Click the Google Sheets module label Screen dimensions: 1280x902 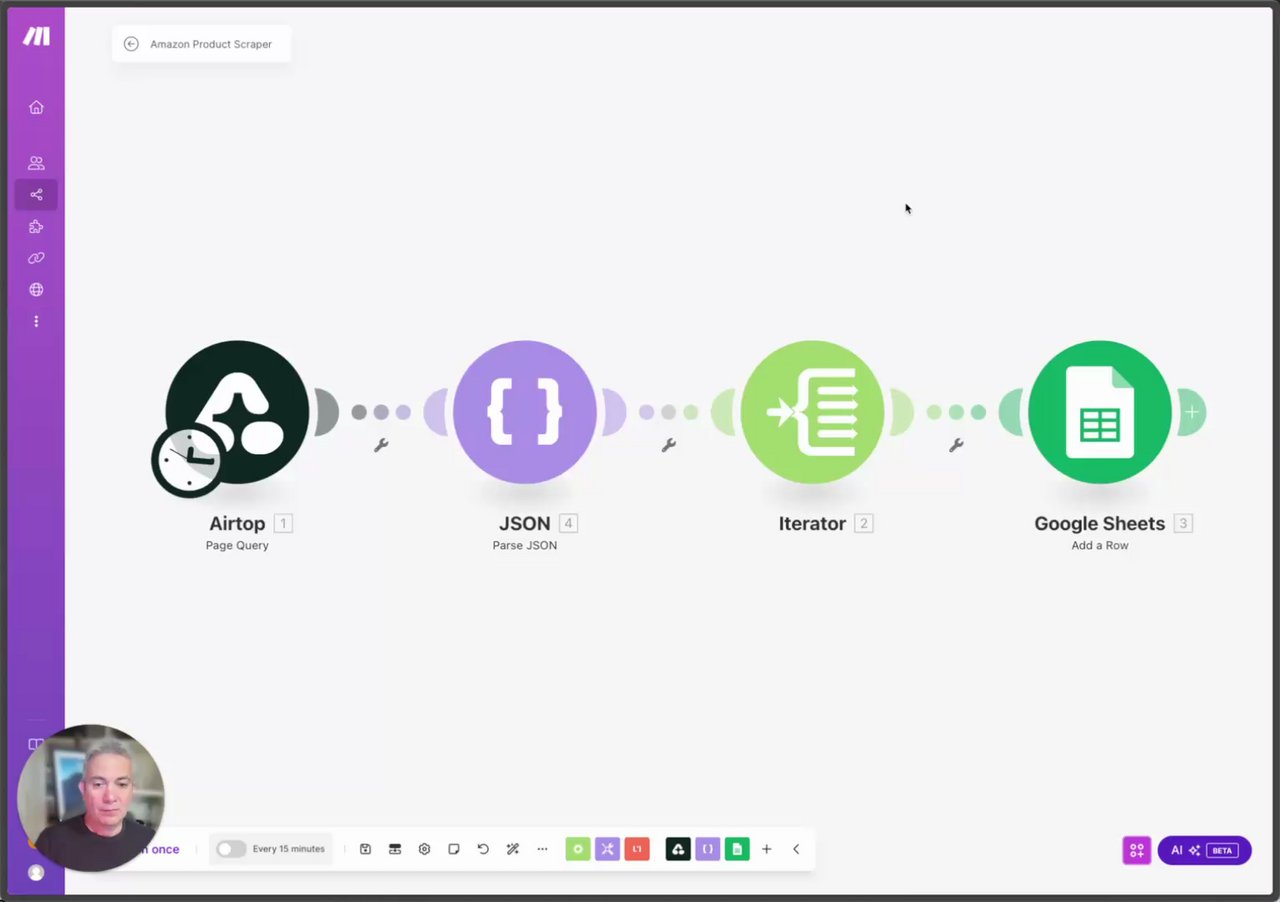pos(1100,523)
